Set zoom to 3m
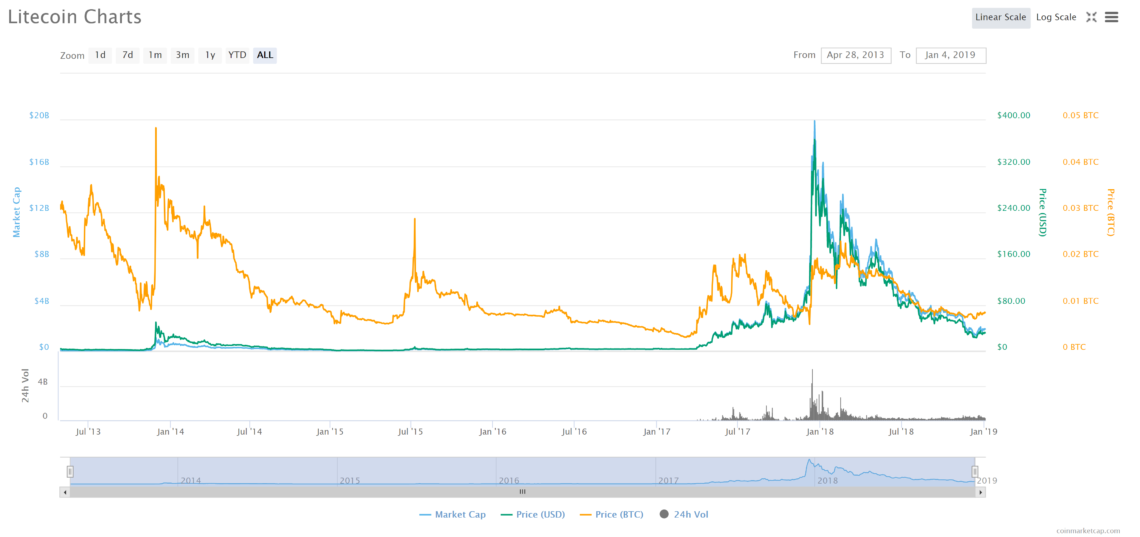The width and height of the screenshot is (1140, 537). pyautogui.click(x=182, y=55)
